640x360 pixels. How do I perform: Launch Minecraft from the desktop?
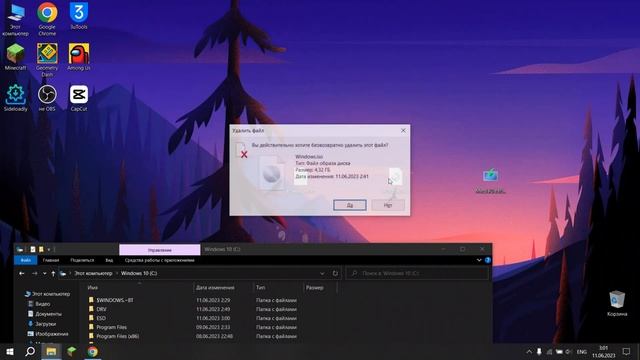[x=16, y=57]
